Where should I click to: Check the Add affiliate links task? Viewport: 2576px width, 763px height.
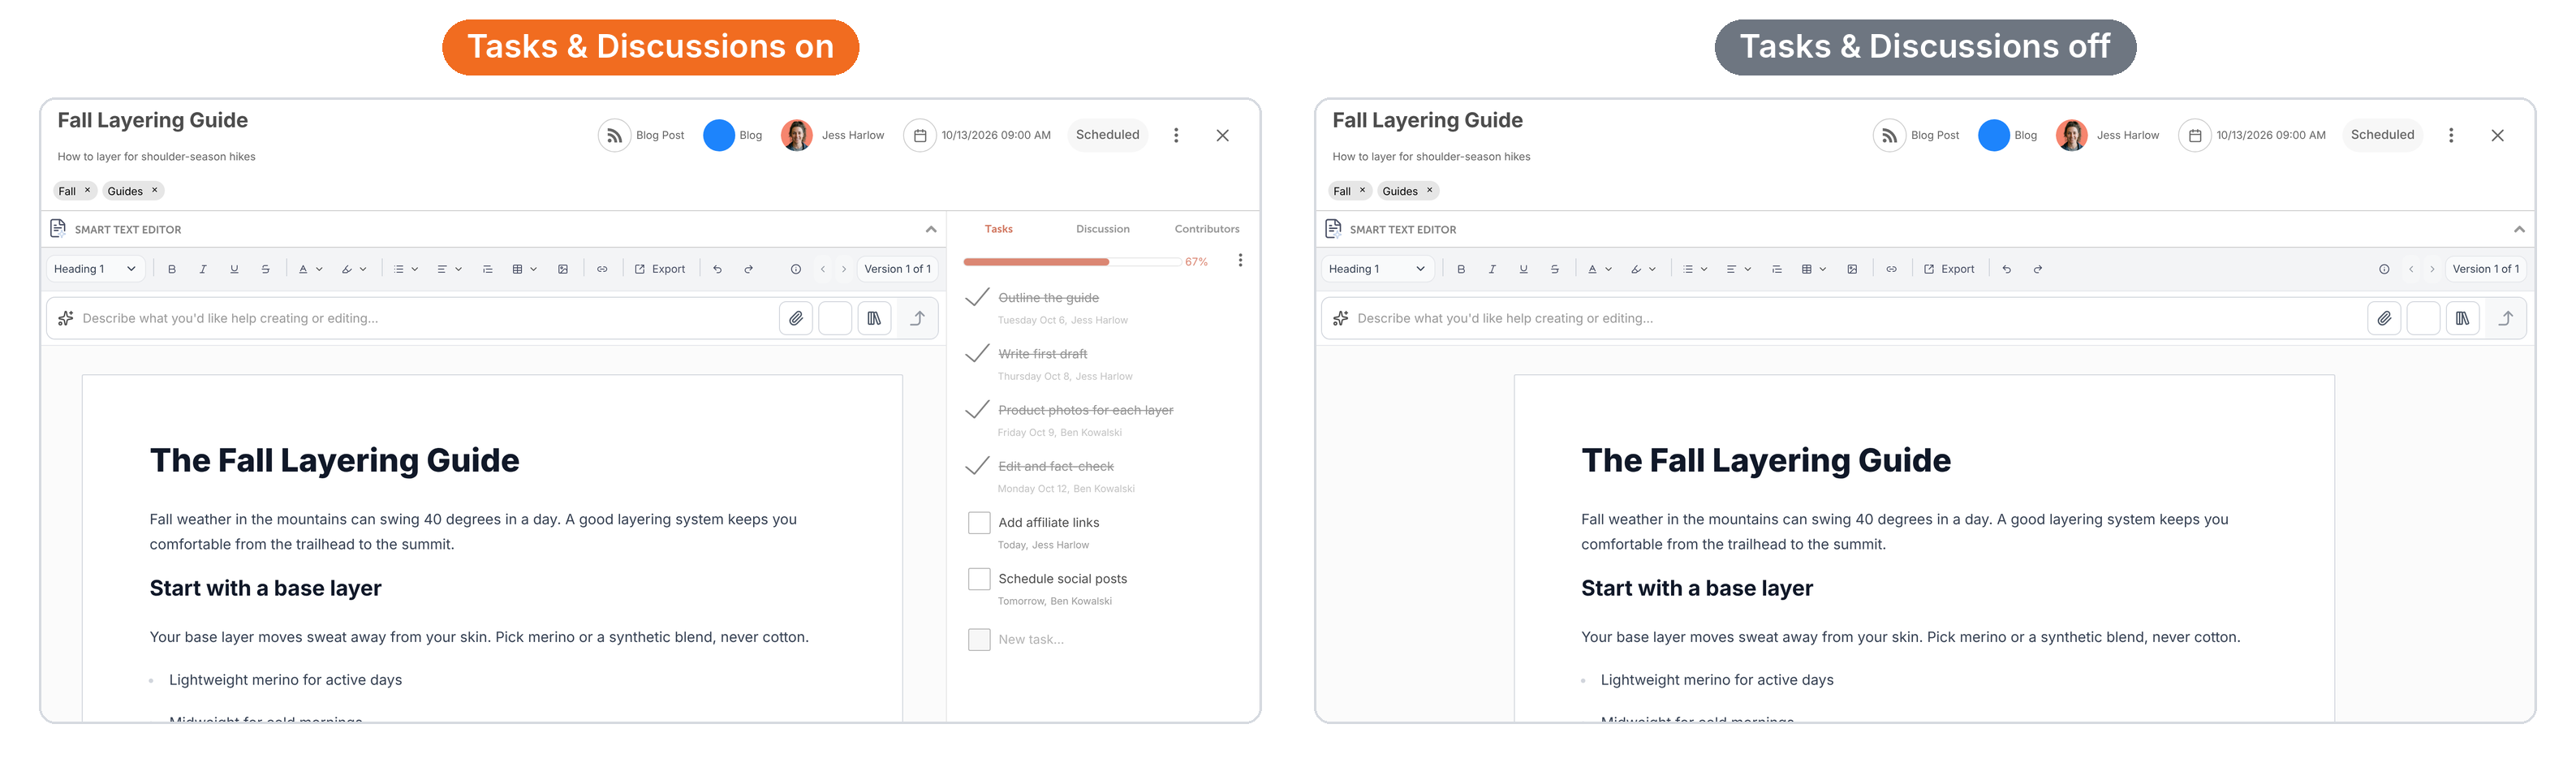pyautogui.click(x=979, y=523)
